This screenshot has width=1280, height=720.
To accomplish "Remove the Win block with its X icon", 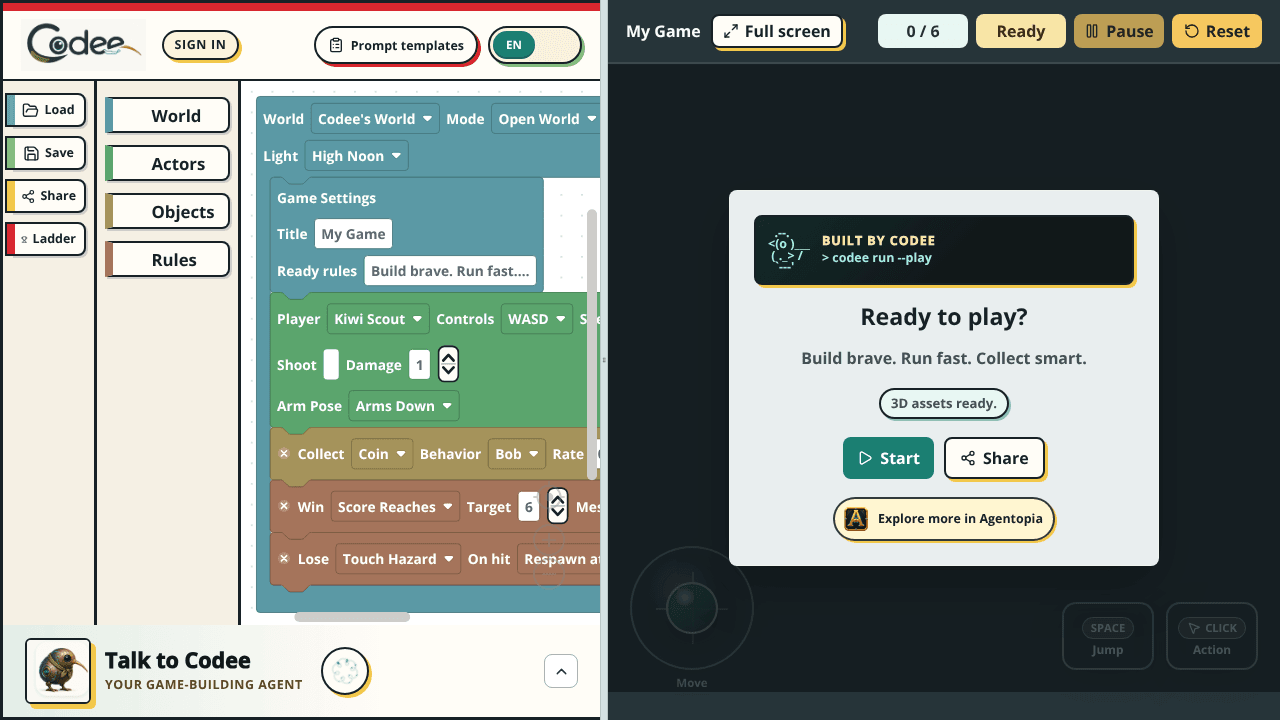I will (284, 507).
